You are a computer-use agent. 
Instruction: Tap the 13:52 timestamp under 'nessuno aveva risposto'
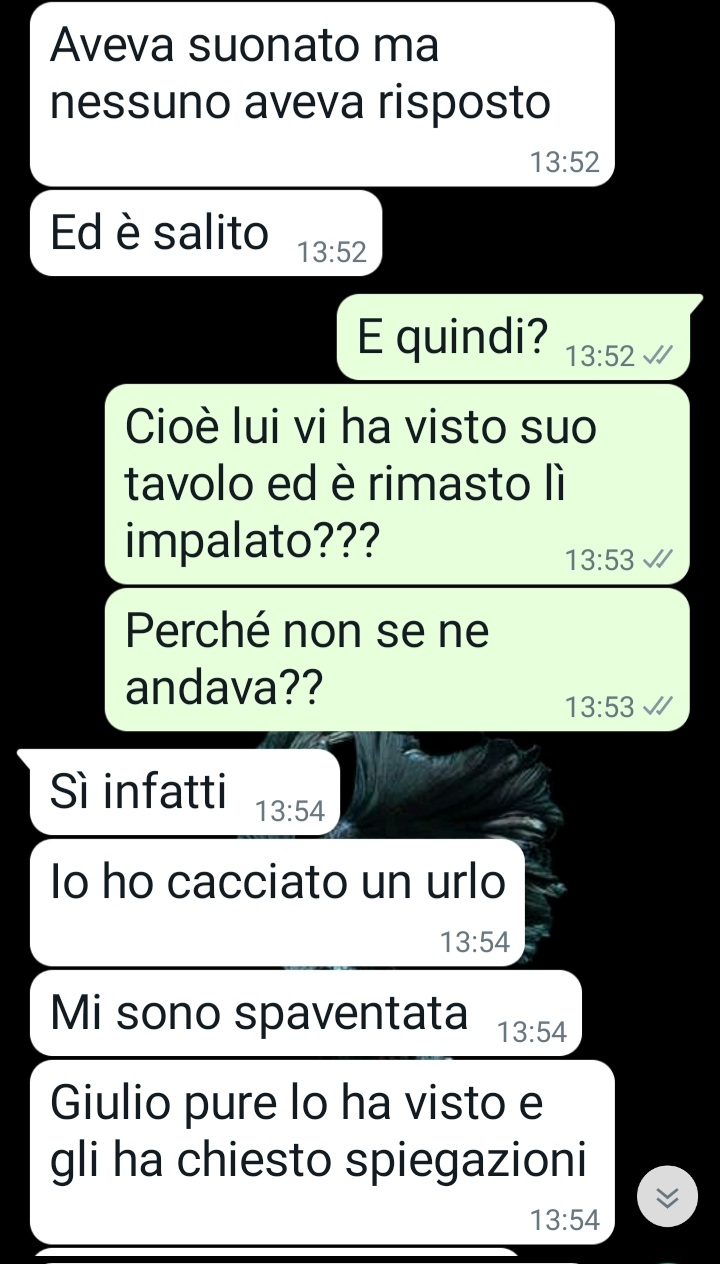(565, 163)
